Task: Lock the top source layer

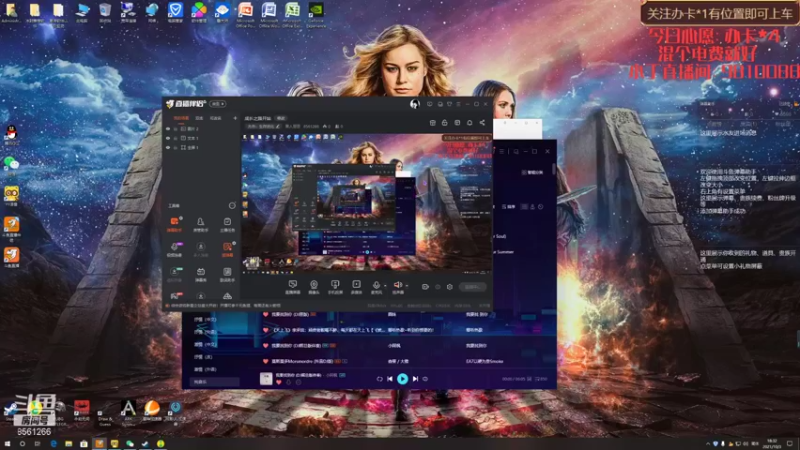Action: 176,129
